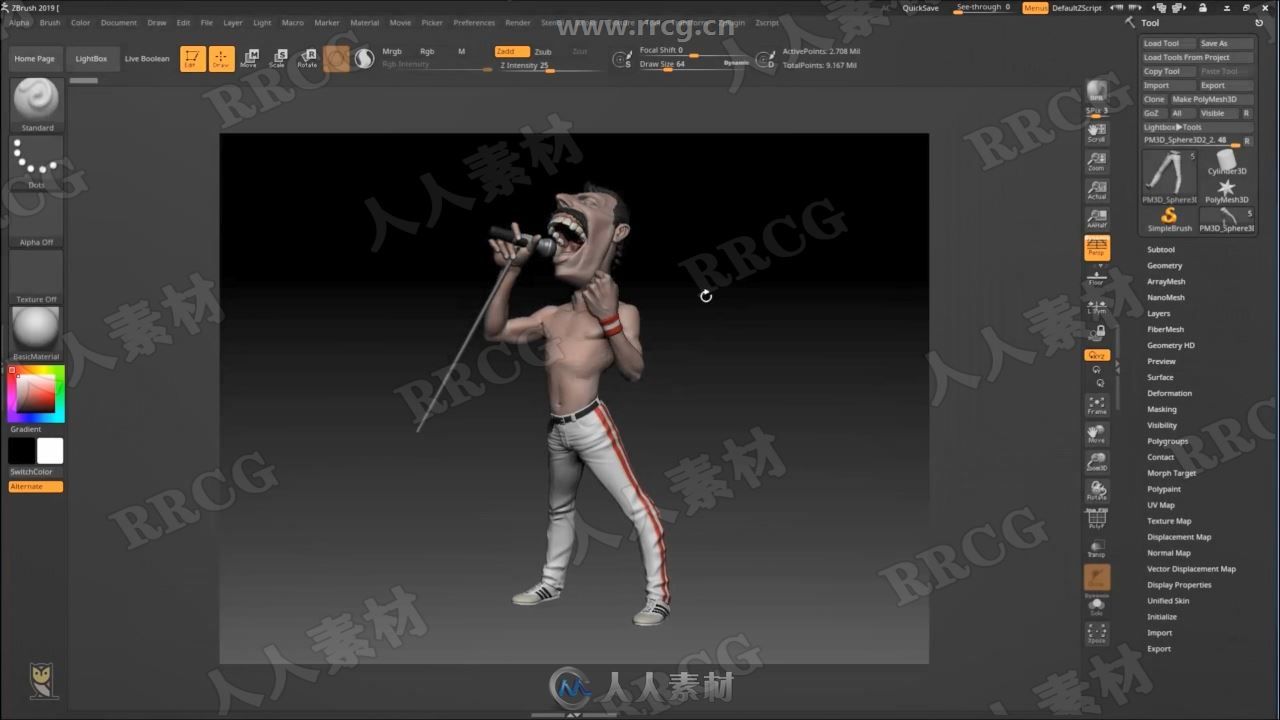Open the Brush menu
The height and width of the screenshot is (720, 1280).
pos(50,22)
